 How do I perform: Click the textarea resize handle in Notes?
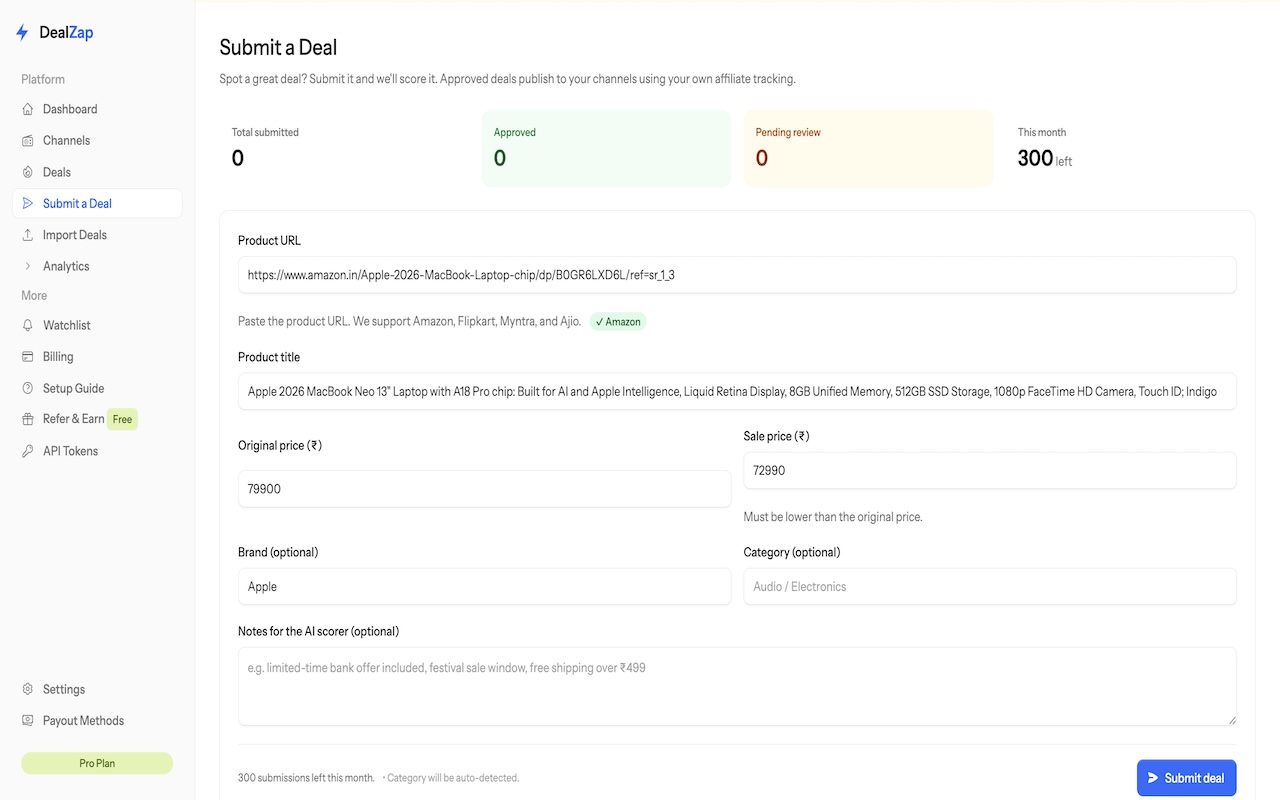pyautogui.click(x=1231, y=720)
